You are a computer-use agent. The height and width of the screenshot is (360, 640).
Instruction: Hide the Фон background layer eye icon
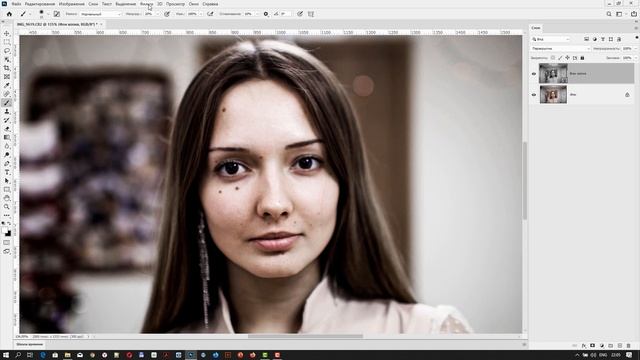point(534,95)
